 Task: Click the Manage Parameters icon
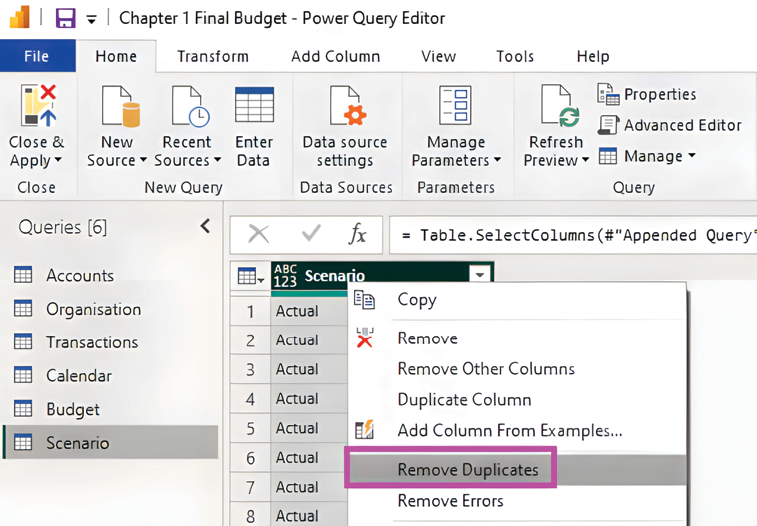455,105
